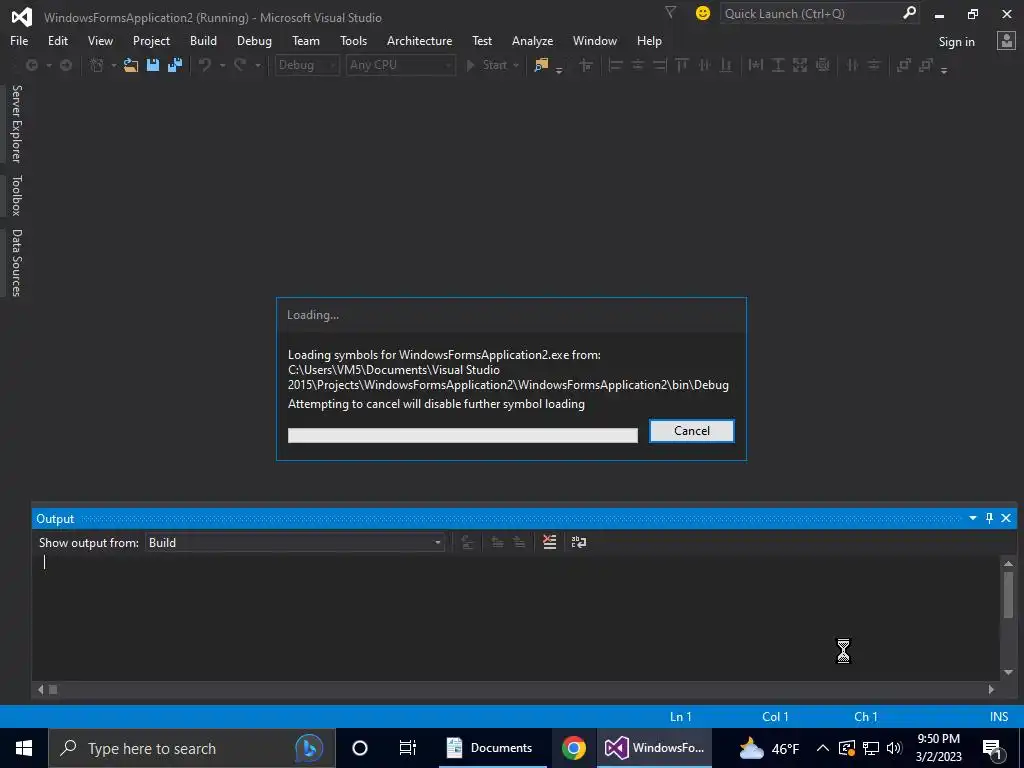This screenshot has width=1024, height=768.
Task: Click the Start debugging button
Action: coord(487,65)
